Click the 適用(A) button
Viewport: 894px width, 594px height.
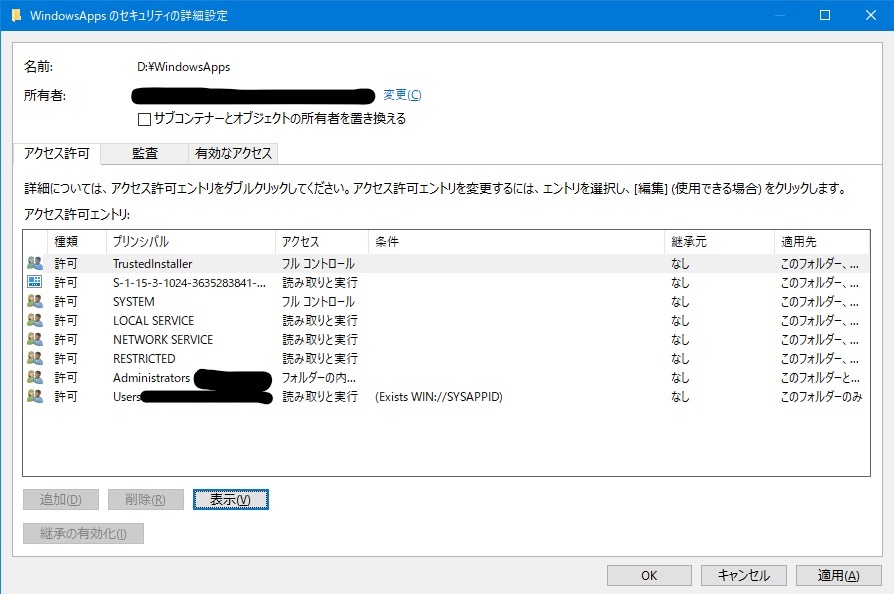point(838,576)
